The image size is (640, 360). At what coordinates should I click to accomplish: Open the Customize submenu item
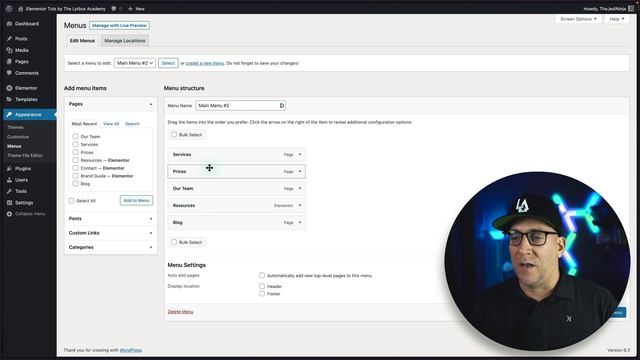coord(18,137)
